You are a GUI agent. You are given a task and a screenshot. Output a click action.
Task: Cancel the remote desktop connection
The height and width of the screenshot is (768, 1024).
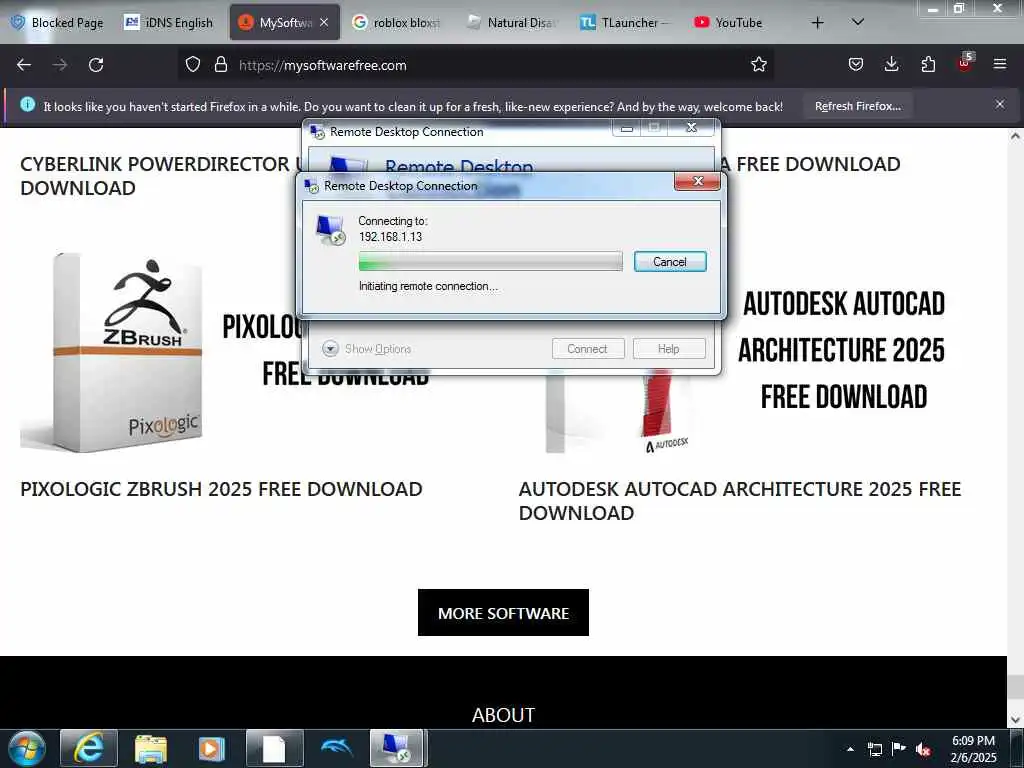click(670, 261)
